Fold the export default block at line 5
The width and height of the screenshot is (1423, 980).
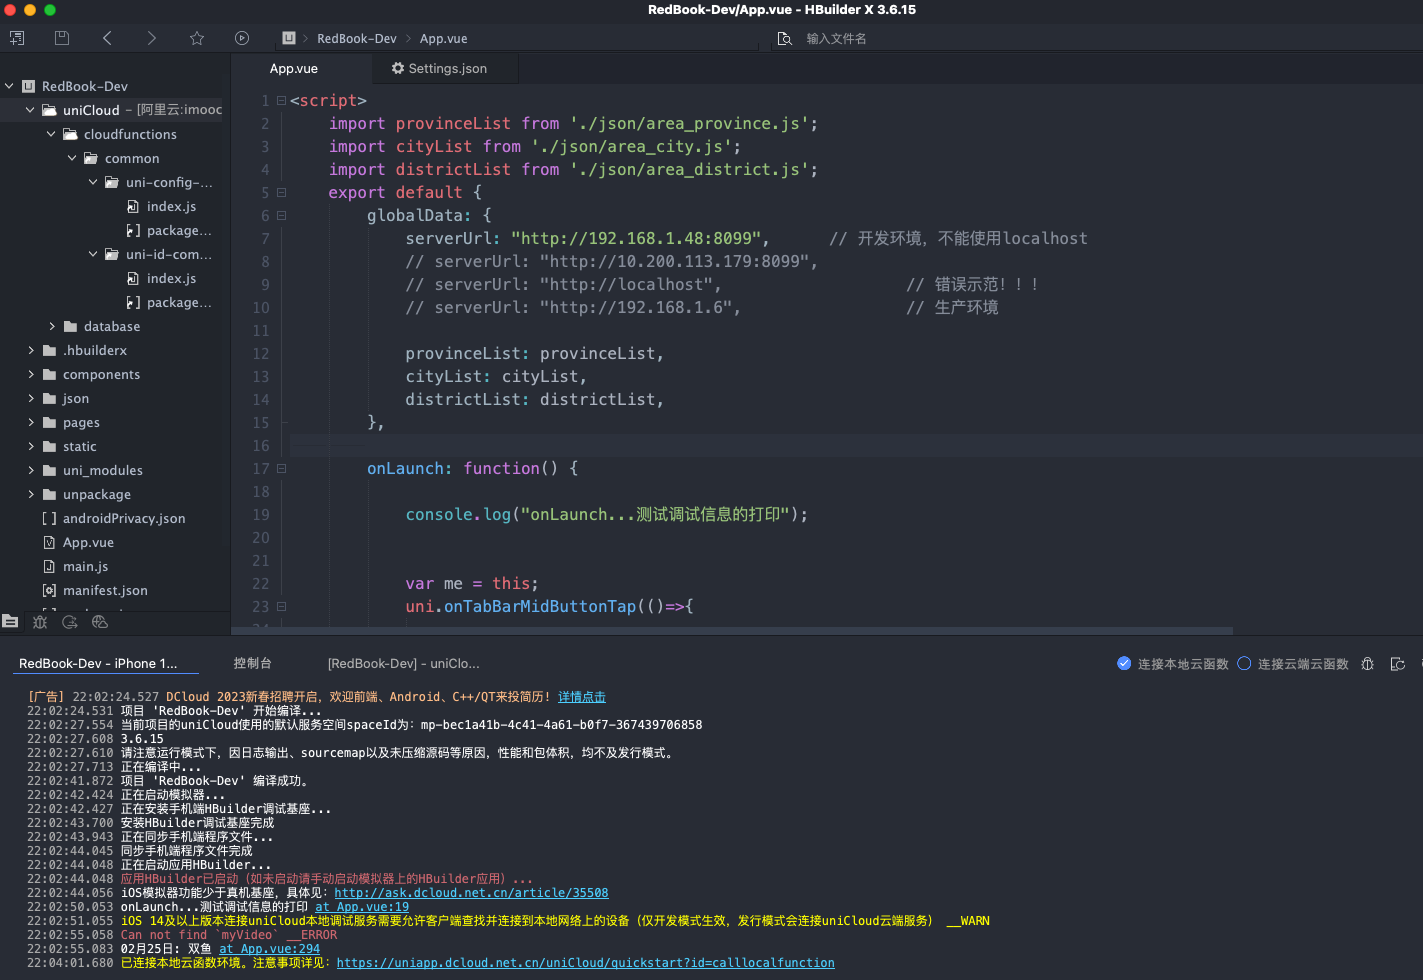coord(281,192)
